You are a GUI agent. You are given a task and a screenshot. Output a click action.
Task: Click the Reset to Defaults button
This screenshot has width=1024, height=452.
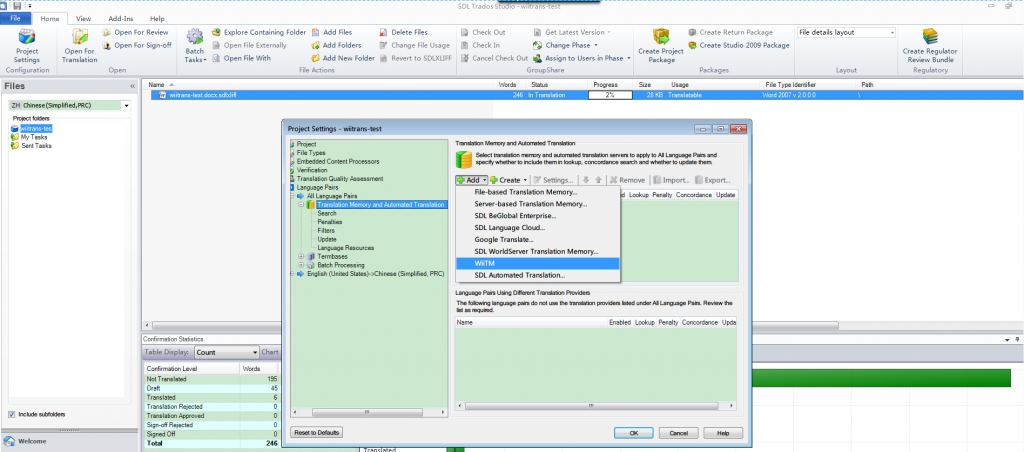316,432
